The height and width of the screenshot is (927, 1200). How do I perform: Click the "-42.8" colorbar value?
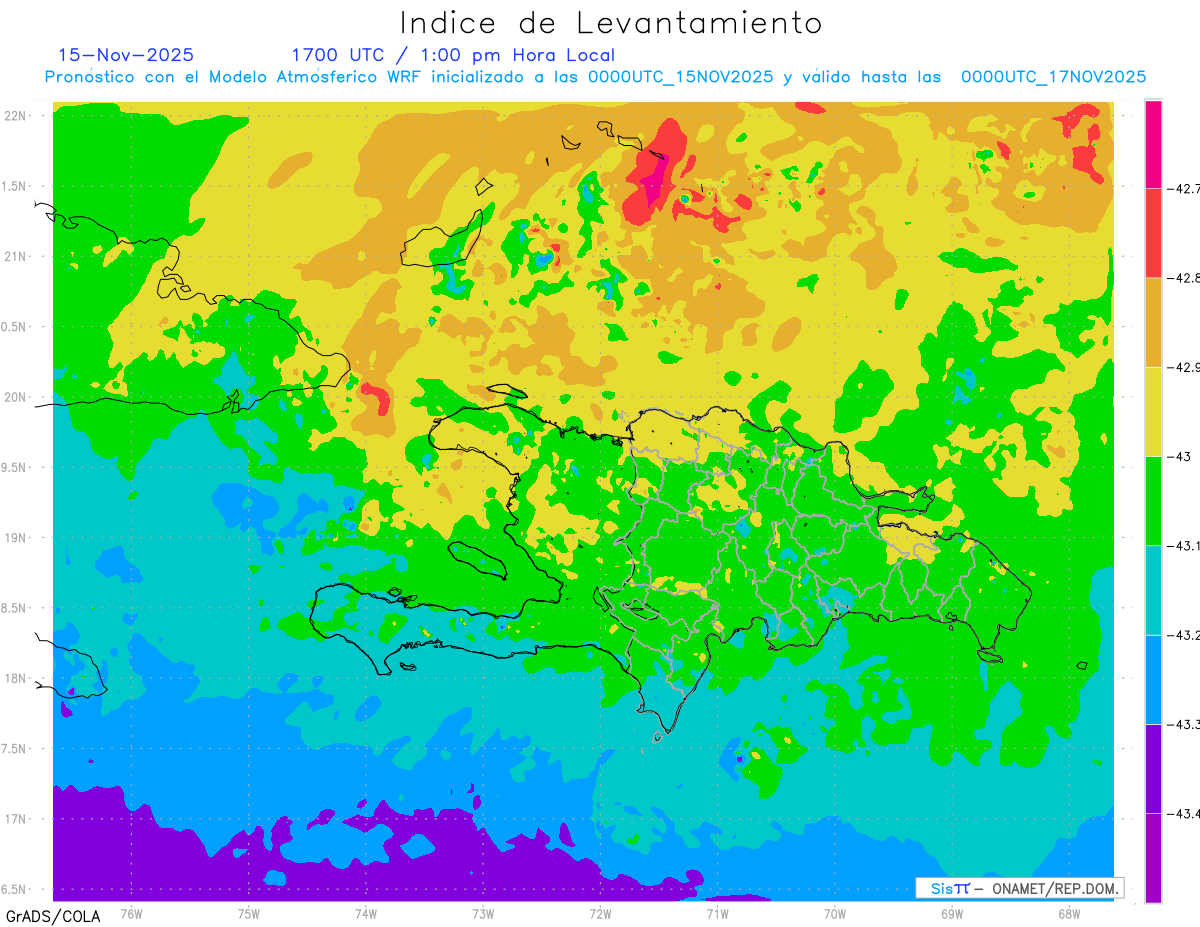pyautogui.click(x=1183, y=278)
